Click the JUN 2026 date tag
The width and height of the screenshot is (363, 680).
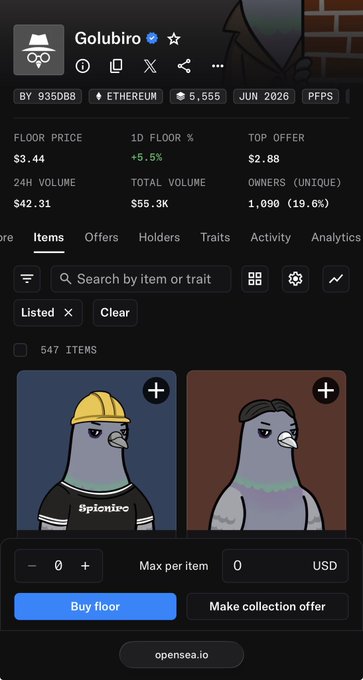coord(264,96)
